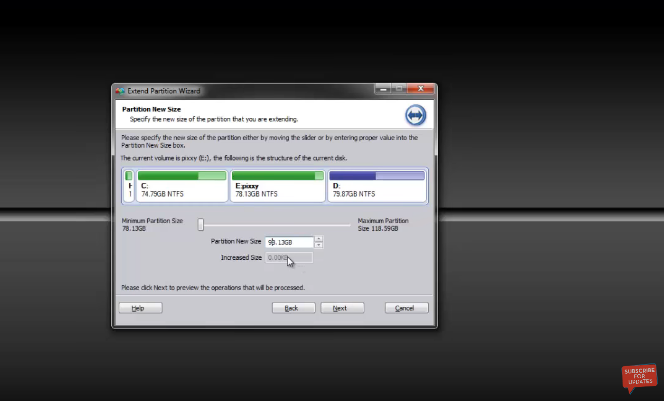
Task: Open Help for the wizard
Action: tap(139, 308)
